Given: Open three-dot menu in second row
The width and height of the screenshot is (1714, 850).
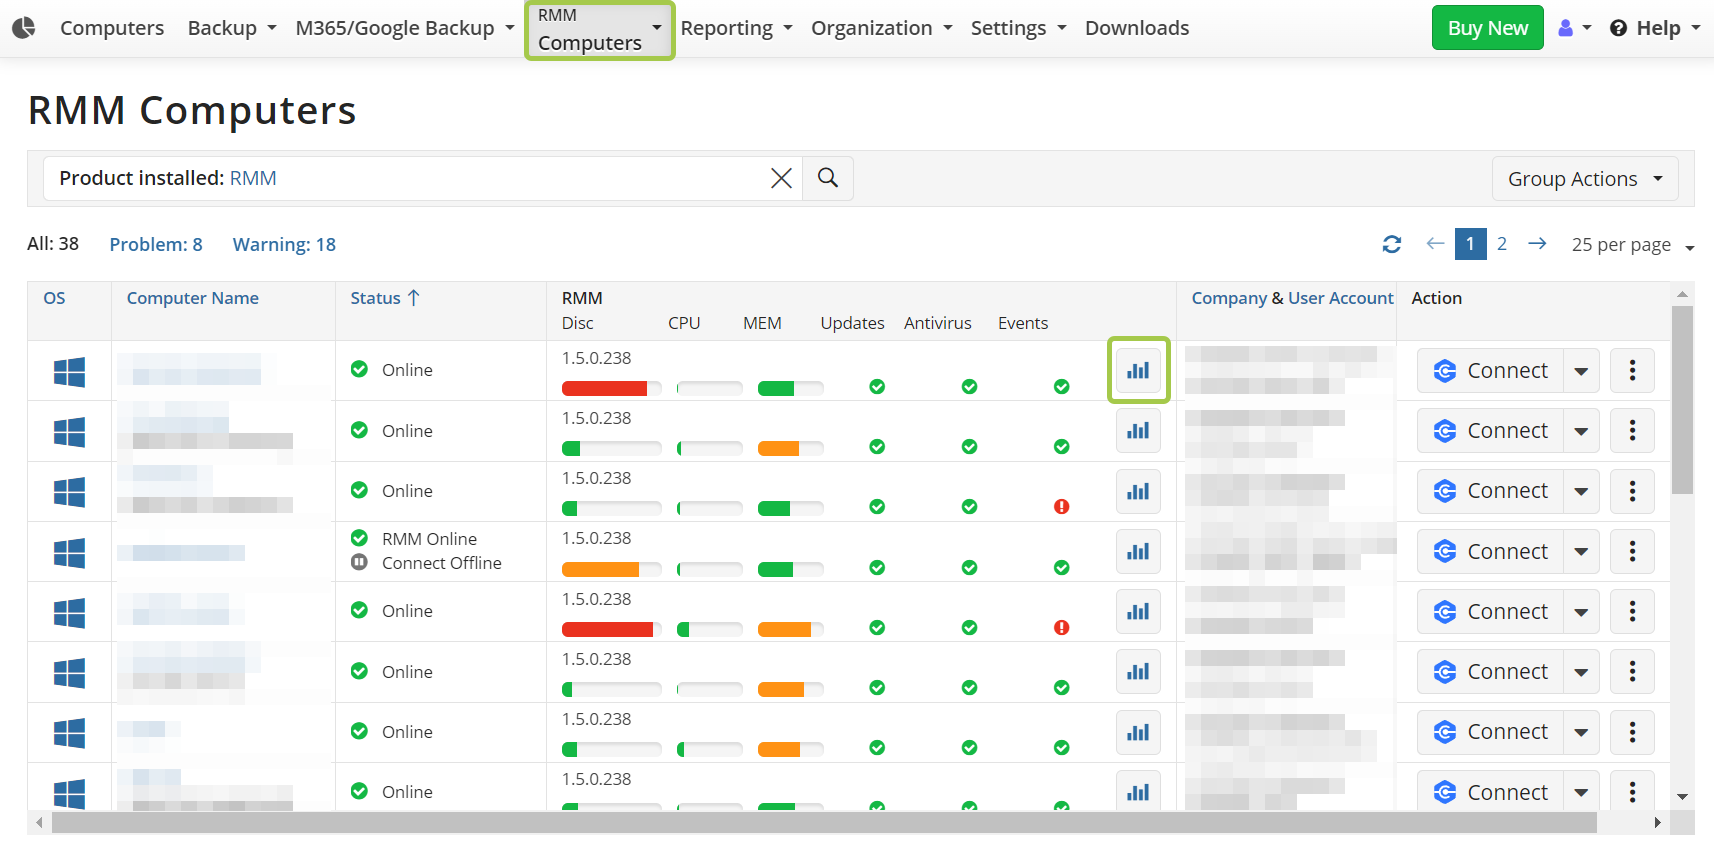Looking at the screenshot, I should point(1633,431).
